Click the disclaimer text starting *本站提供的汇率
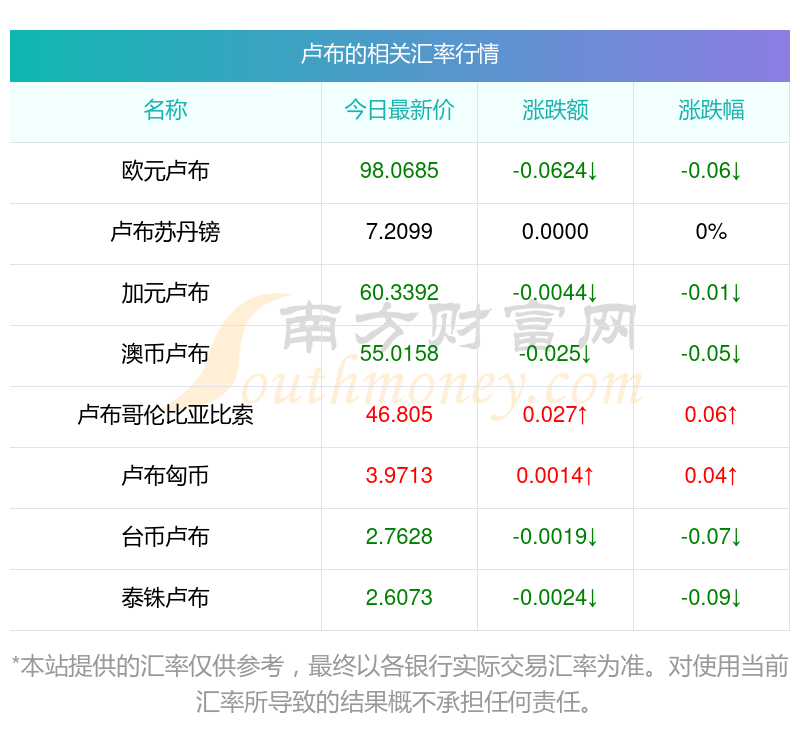800x733 pixels. (400, 685)
